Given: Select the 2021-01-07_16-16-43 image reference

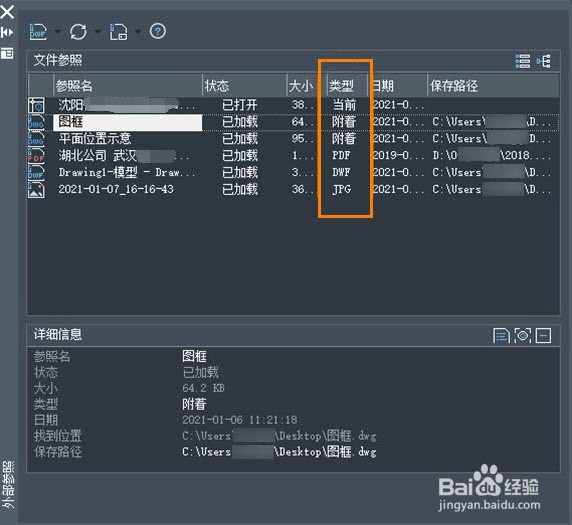Looking at the screenshot, I should (293, 189).
